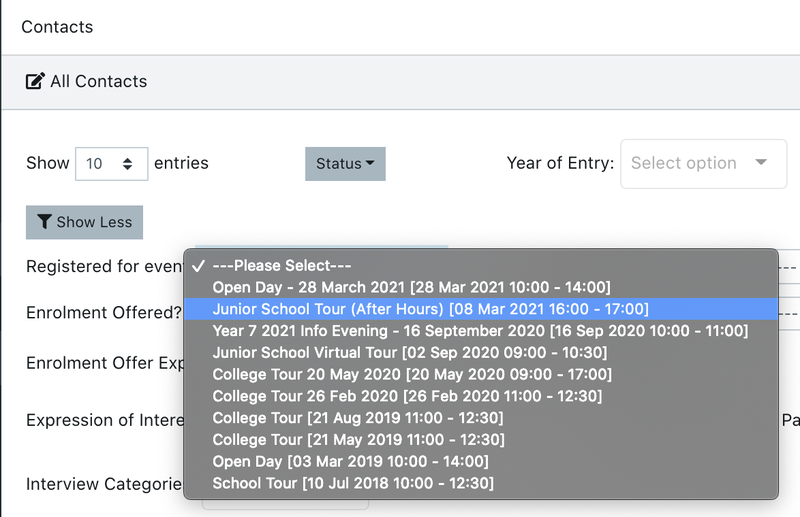Select Junior School Tour (After Hours) option

point(430,309)
